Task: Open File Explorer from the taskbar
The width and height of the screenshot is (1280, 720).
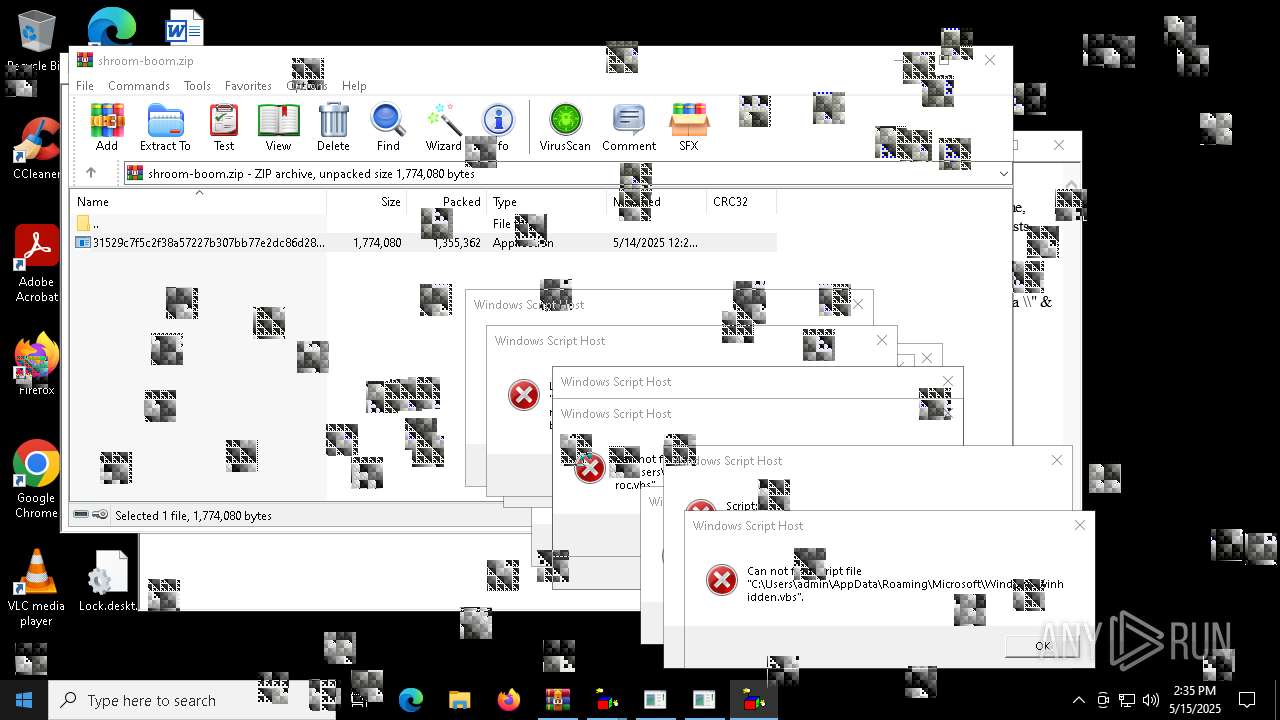Action: (459, 700)
